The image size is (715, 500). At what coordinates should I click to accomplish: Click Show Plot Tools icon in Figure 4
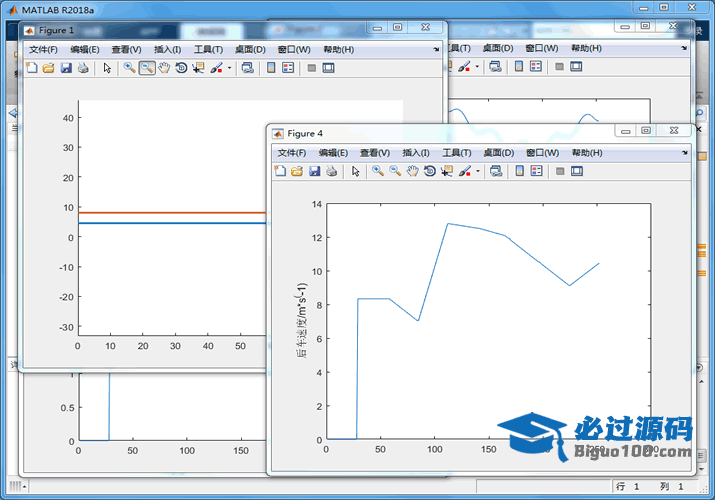(x=577, y=171)
